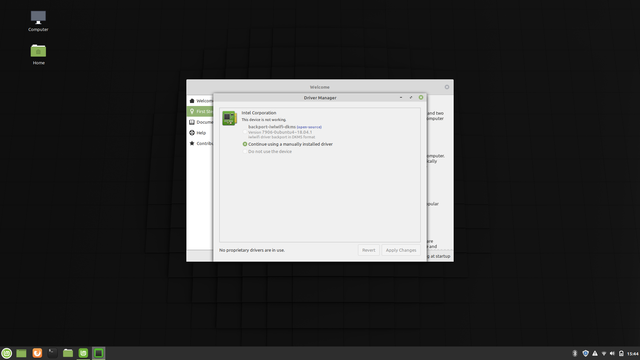
Task: Click the Show Desktop green panel icon
Action: (21, 353)
